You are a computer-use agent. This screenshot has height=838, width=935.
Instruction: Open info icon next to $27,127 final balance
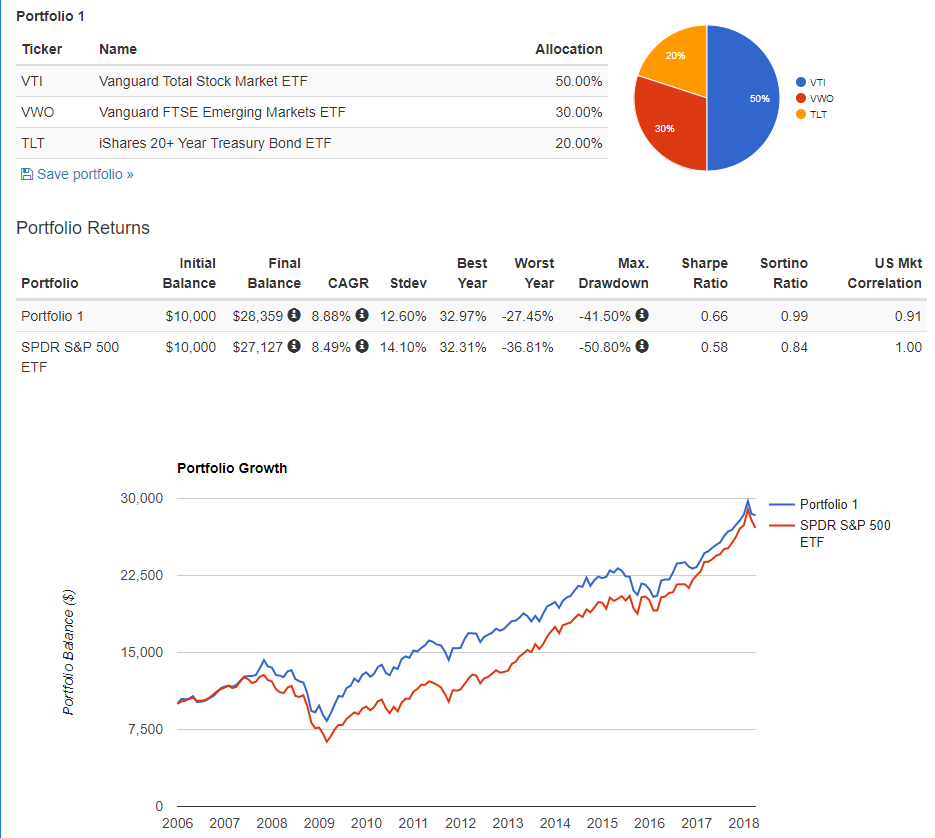(x=294, y=346)
